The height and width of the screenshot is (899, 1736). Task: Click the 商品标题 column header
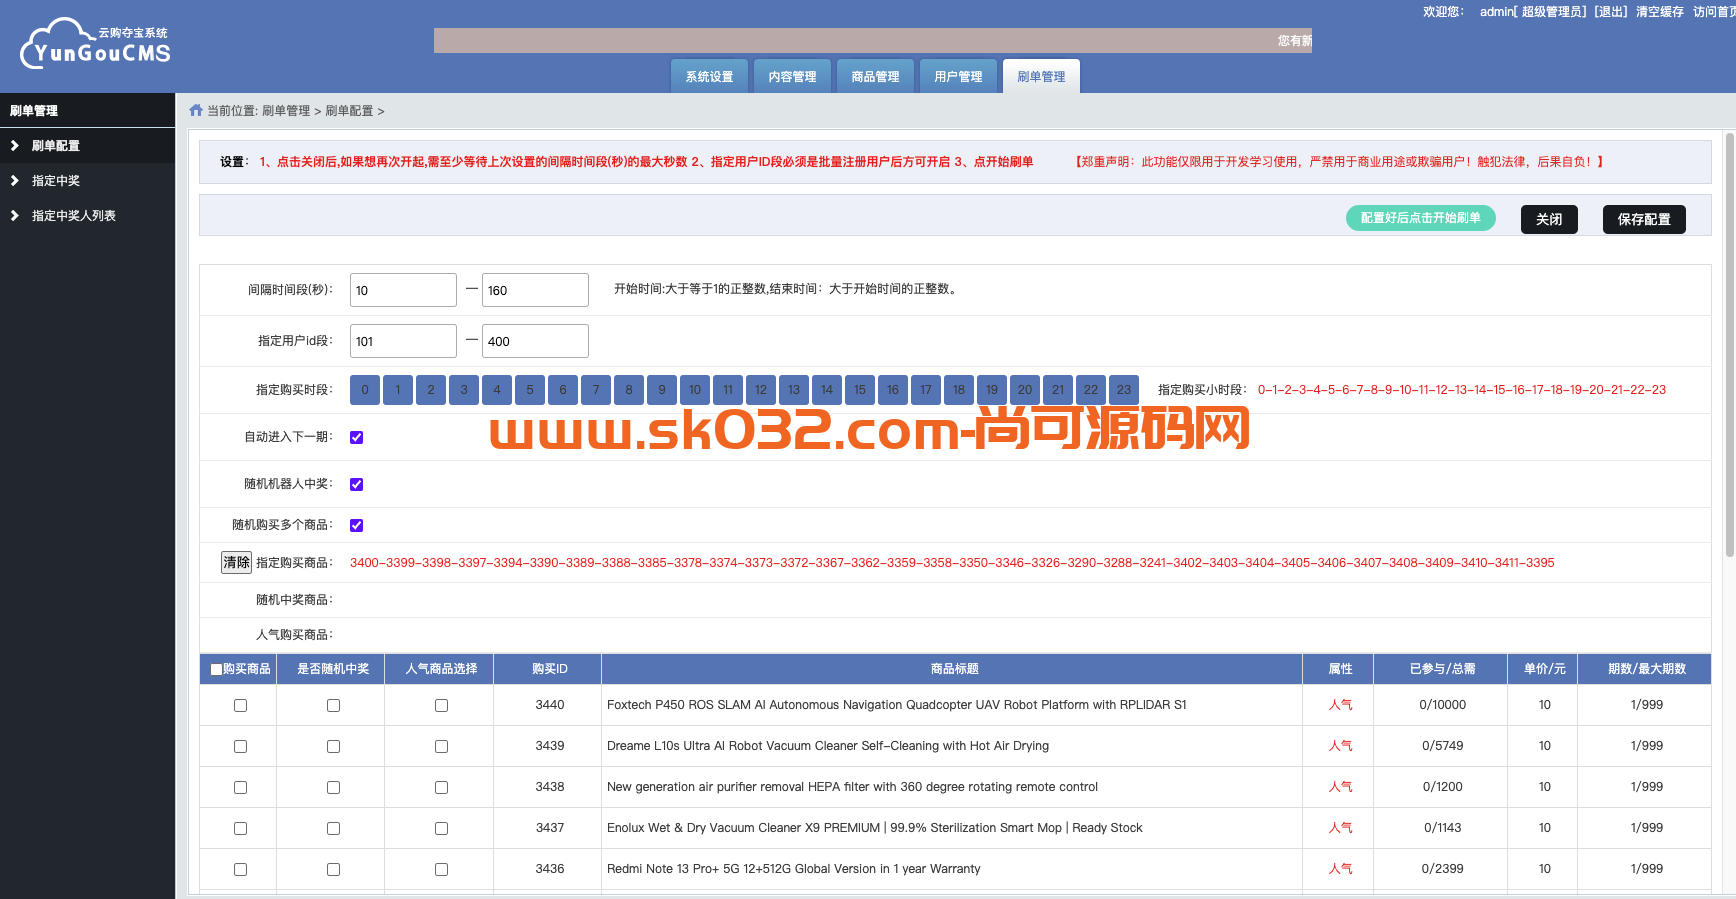pyautogui.click(x=952, y=669)
